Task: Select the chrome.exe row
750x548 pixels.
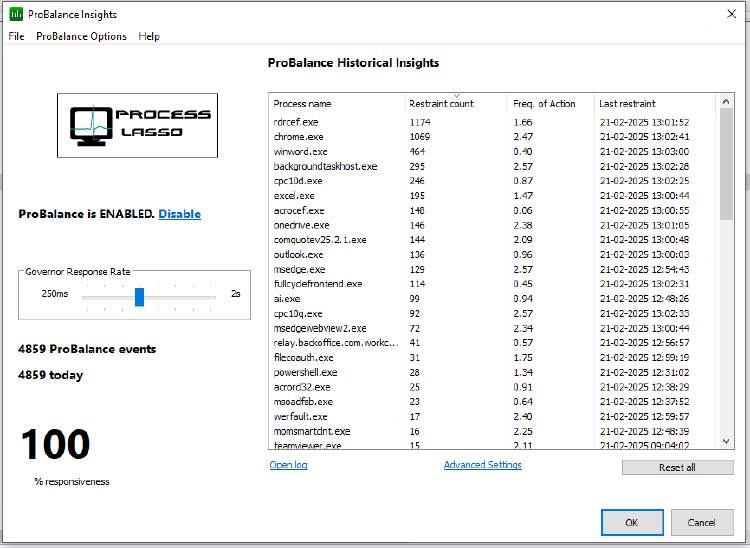Action: 298,137
